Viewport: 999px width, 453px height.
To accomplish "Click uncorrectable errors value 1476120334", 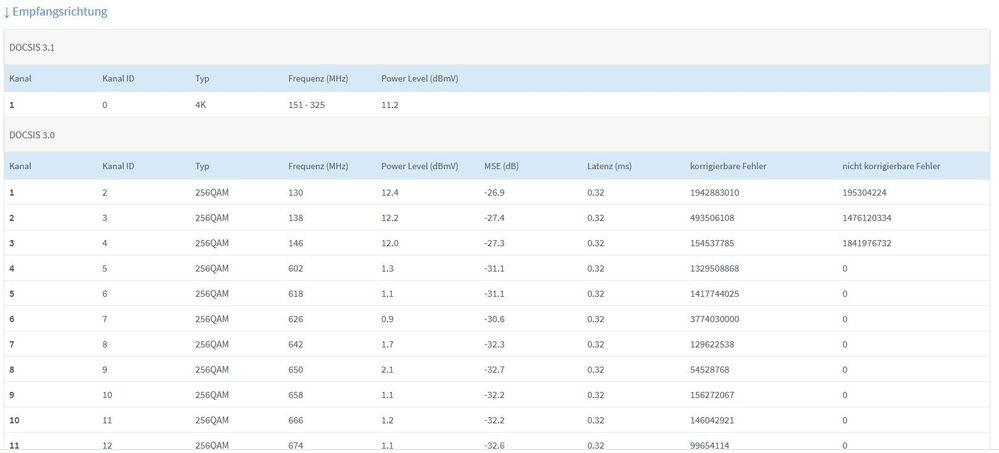I will coord(866,218).
